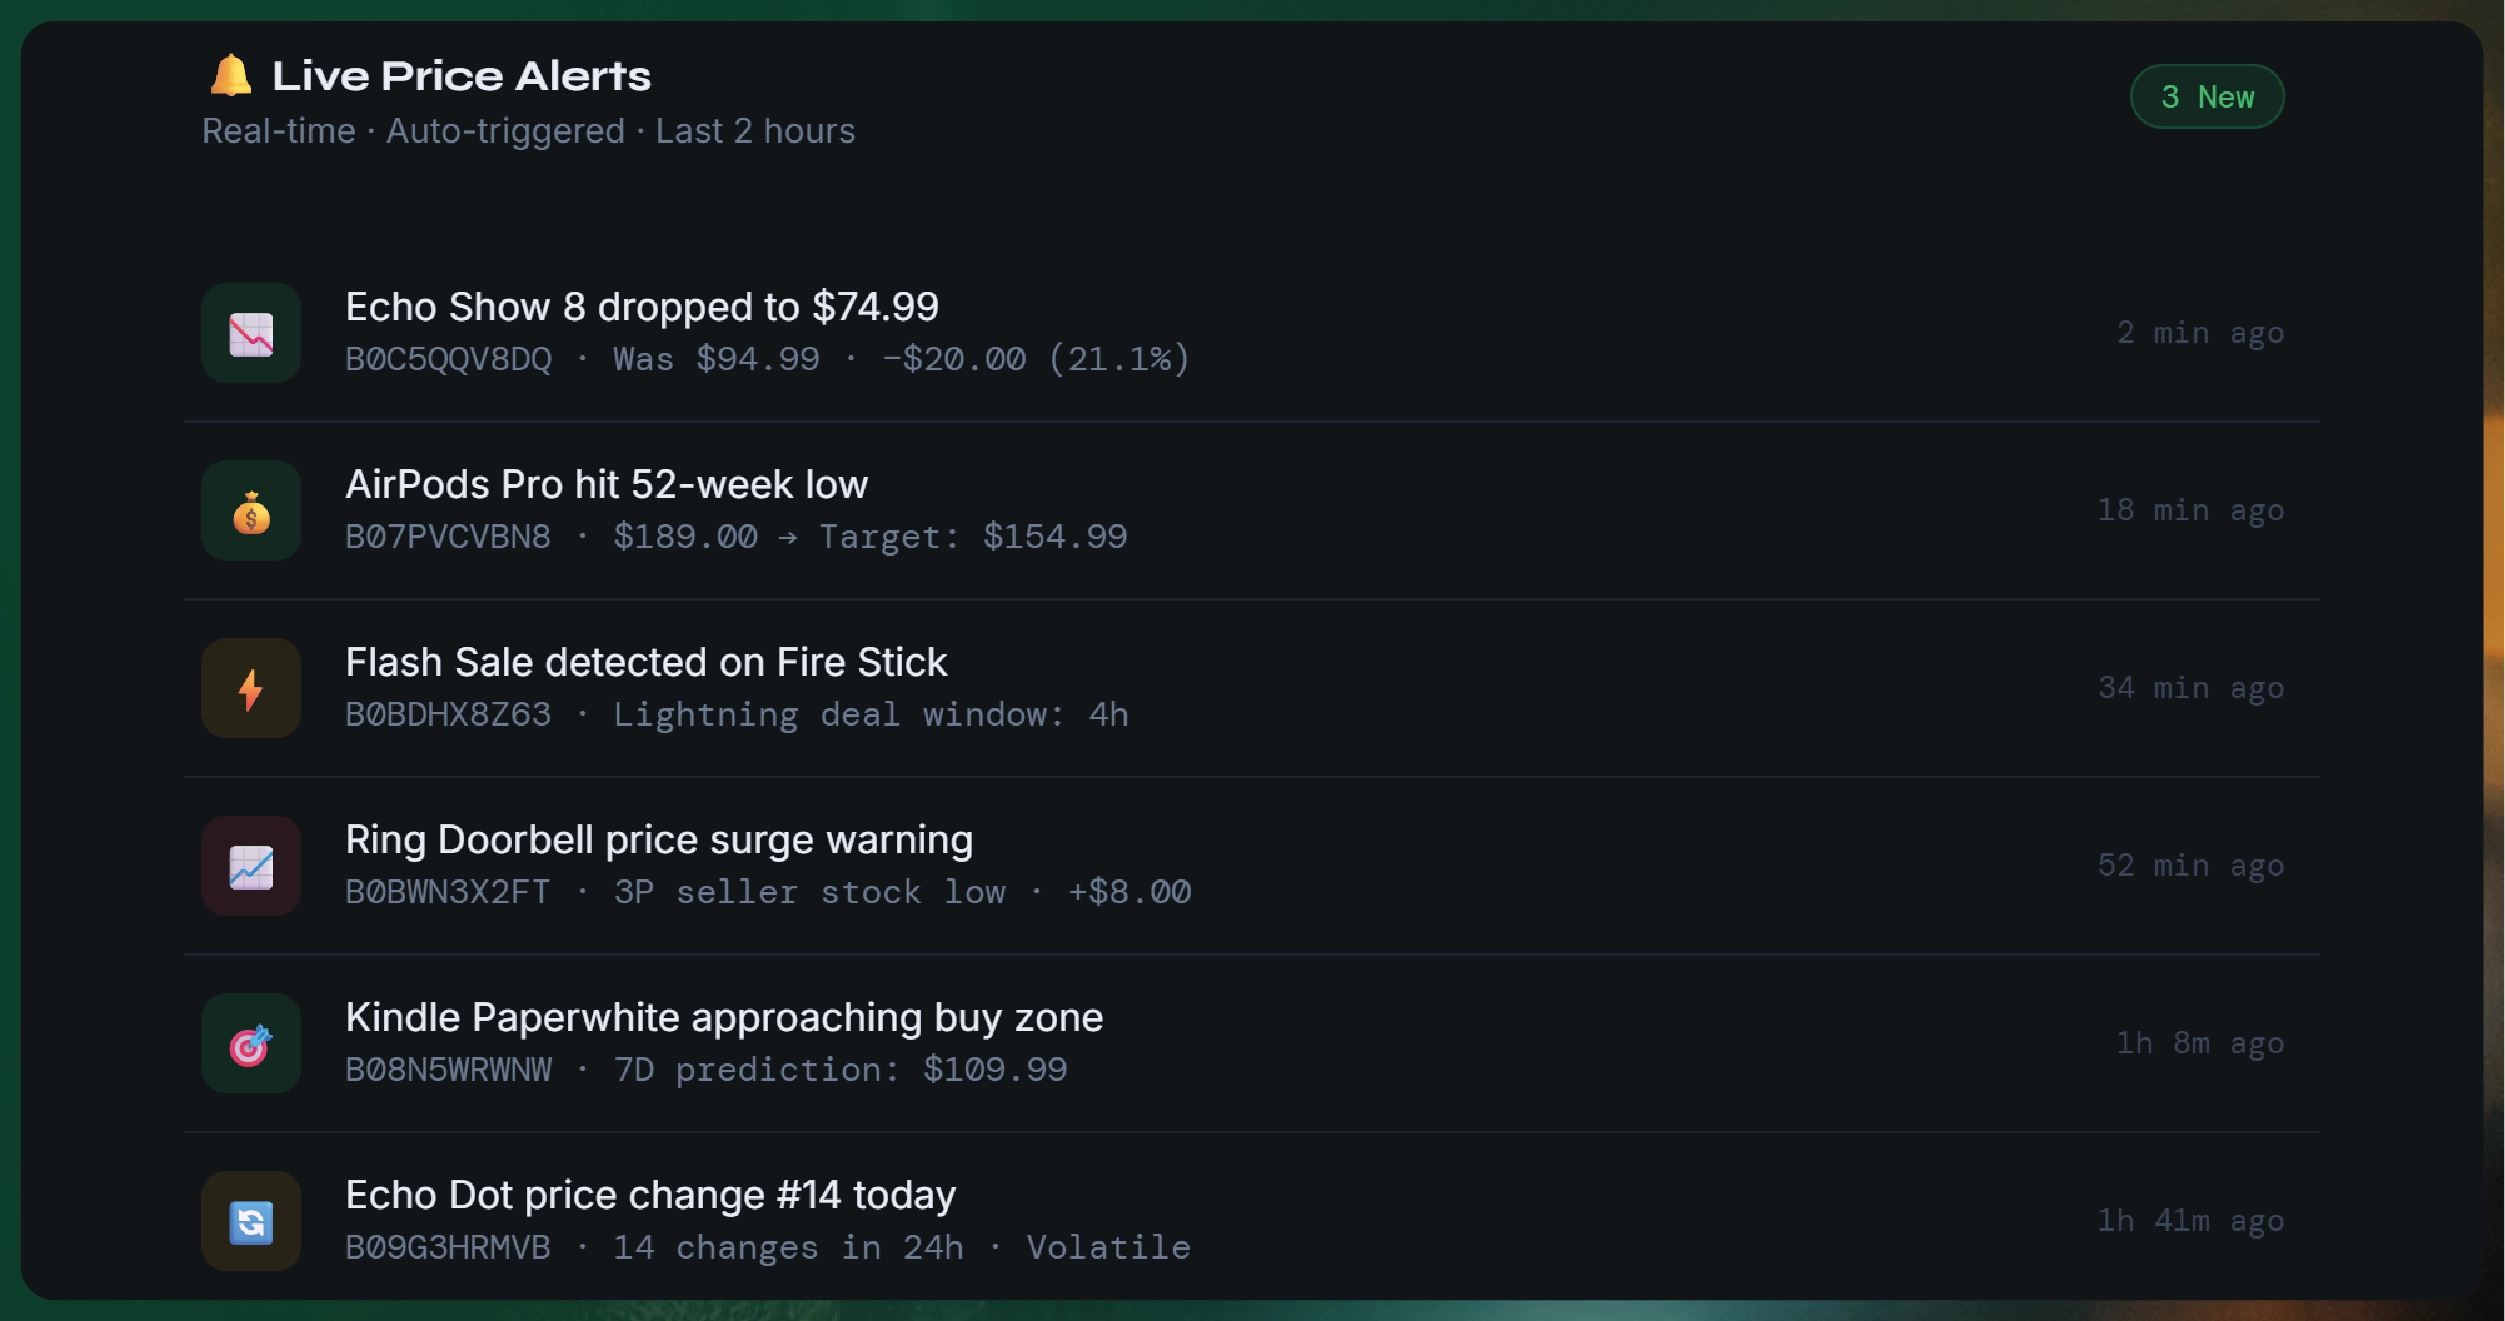This screenshot has width=2505, height=1321.
Task: Click the "2 min ago" timestamp
Action: tap(2200, 333)
